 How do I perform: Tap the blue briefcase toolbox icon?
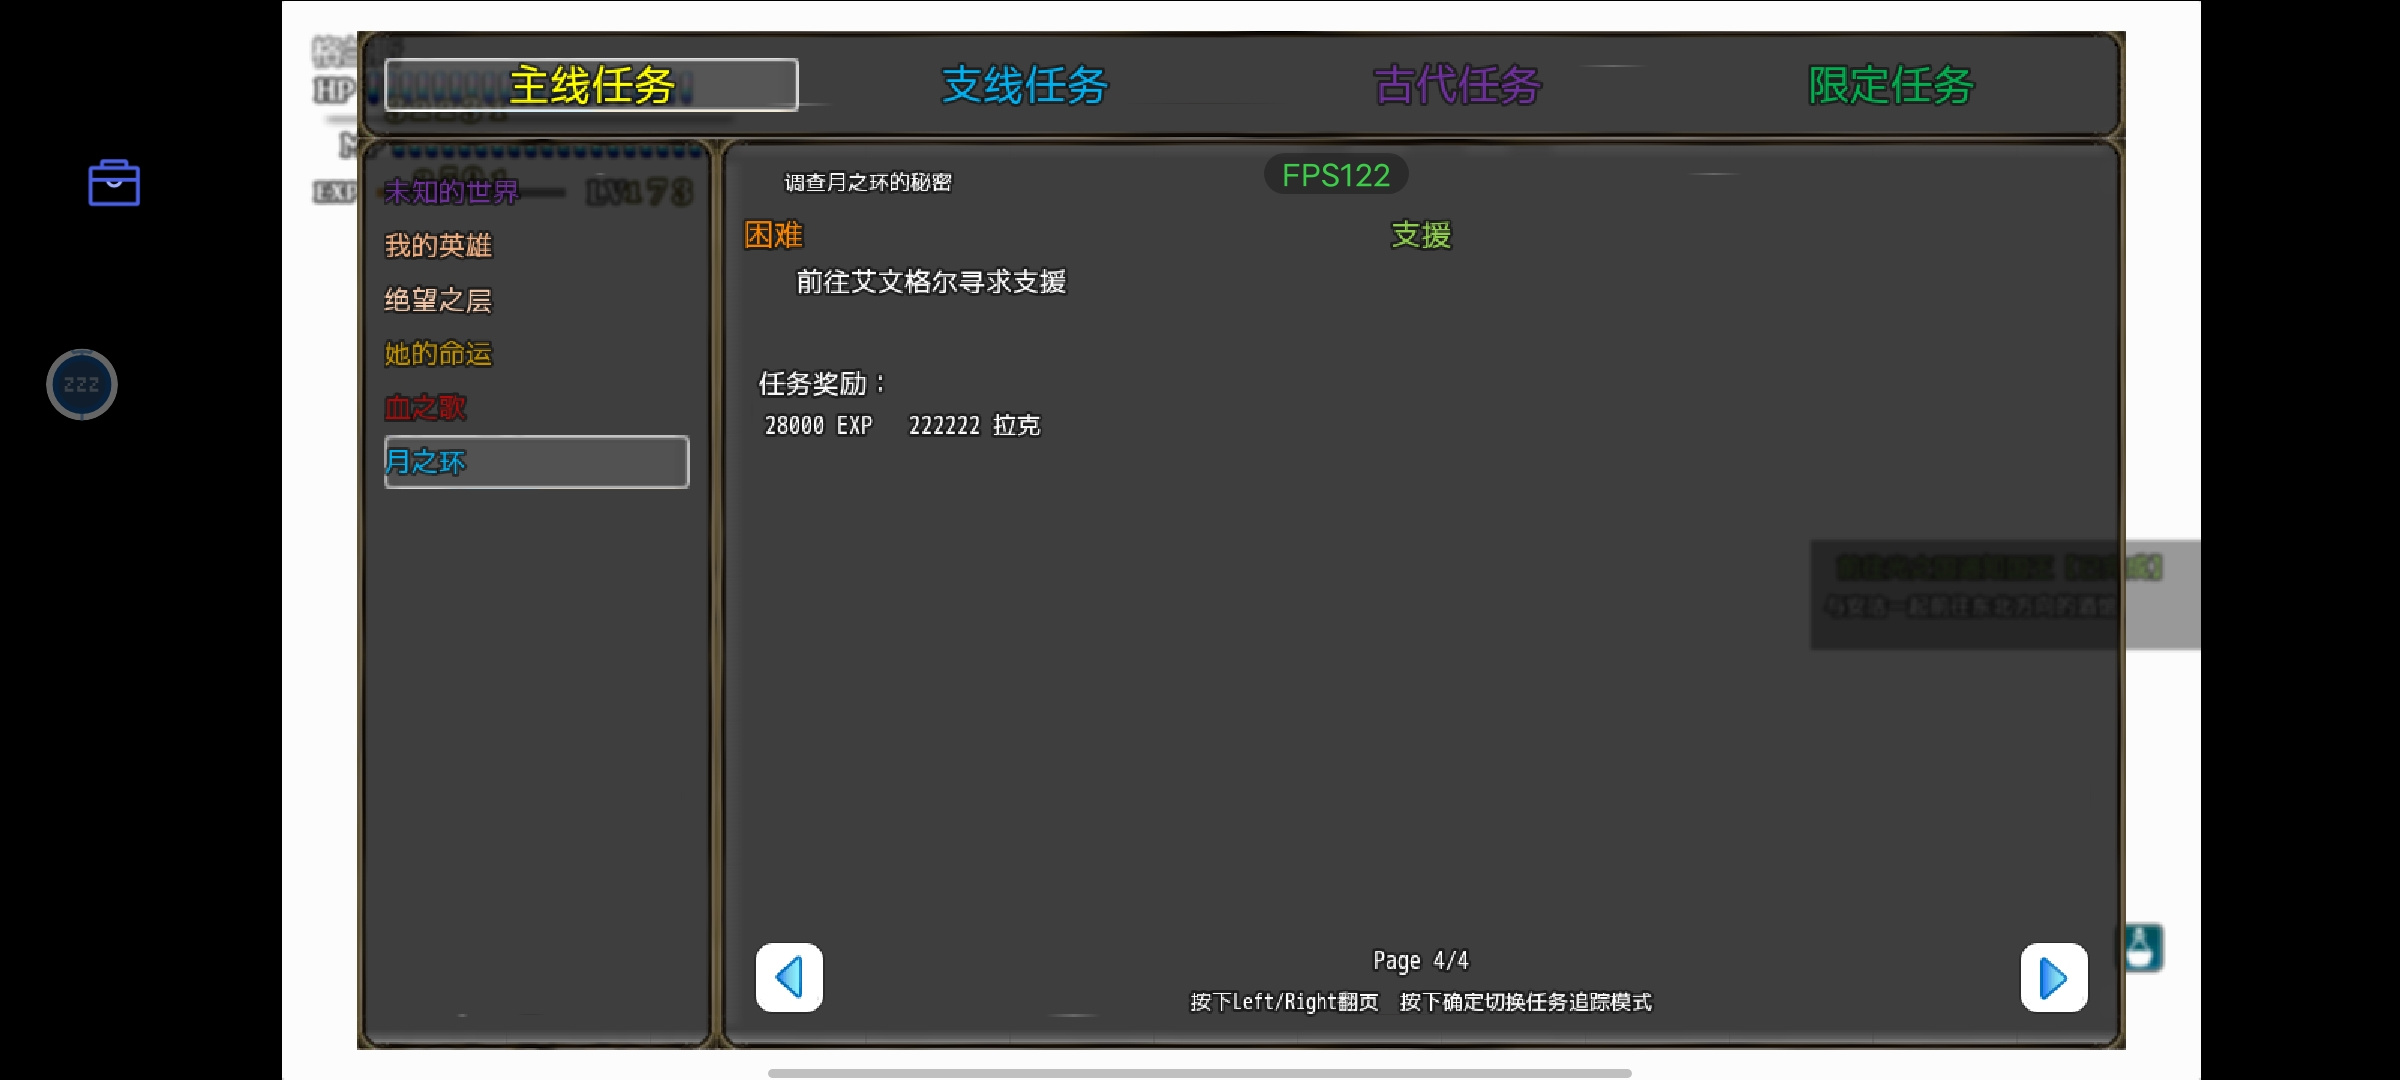click(x=114, y=183)
